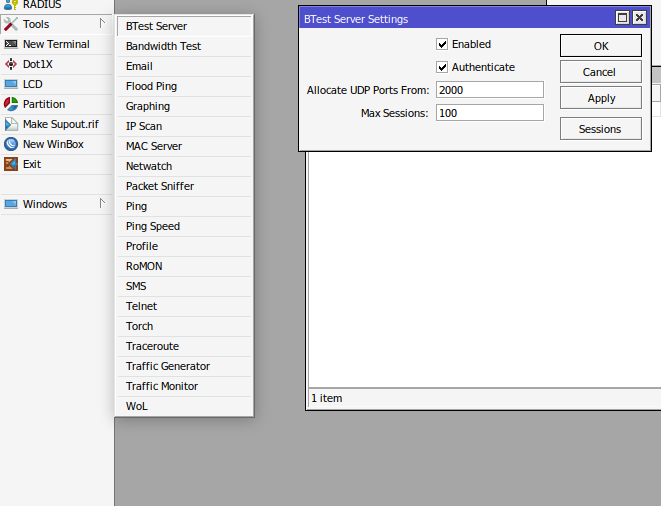The height and width of the screenshot is (506, 661).
Task: Expand the Tools submenu arrow
Action: click(102, 23)
